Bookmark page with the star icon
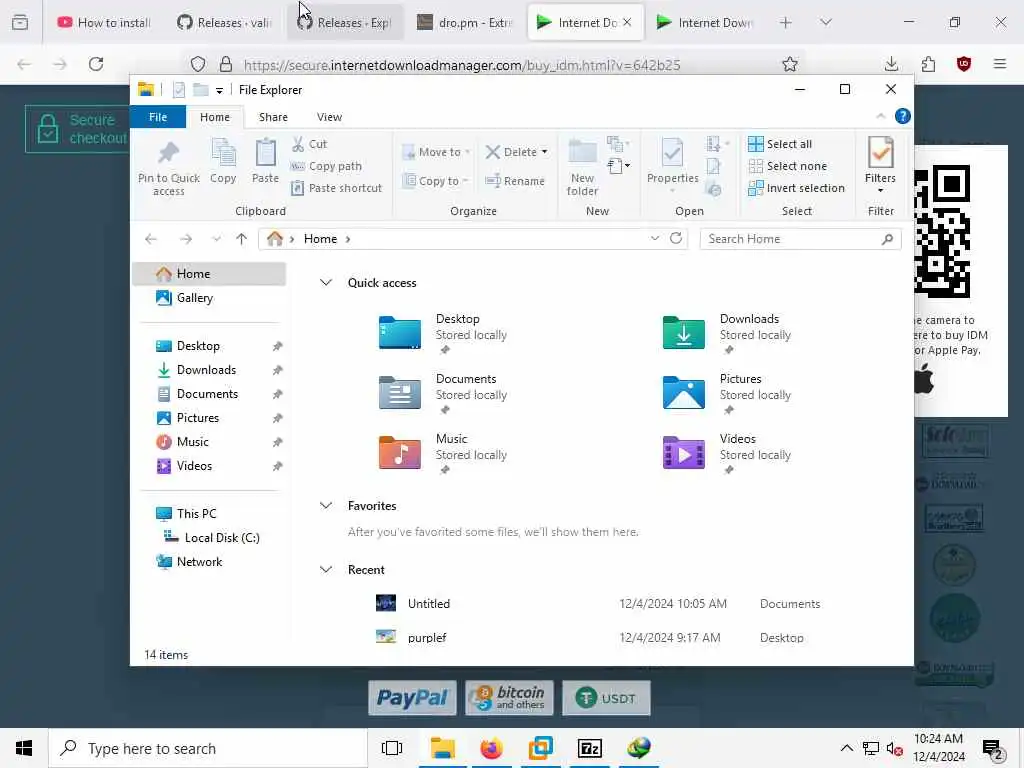 790,64
